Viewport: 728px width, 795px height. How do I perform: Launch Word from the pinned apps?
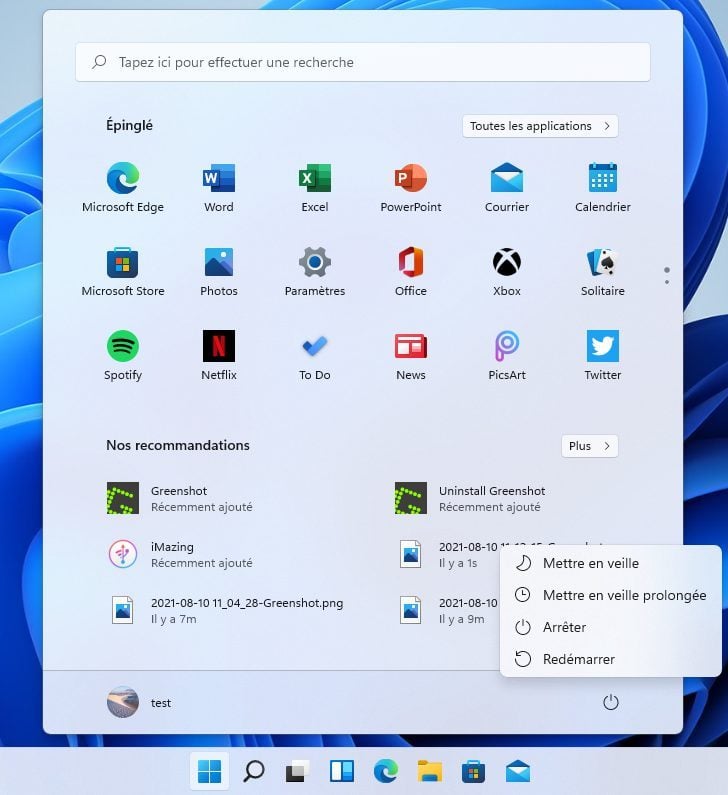tap(219, 187)
